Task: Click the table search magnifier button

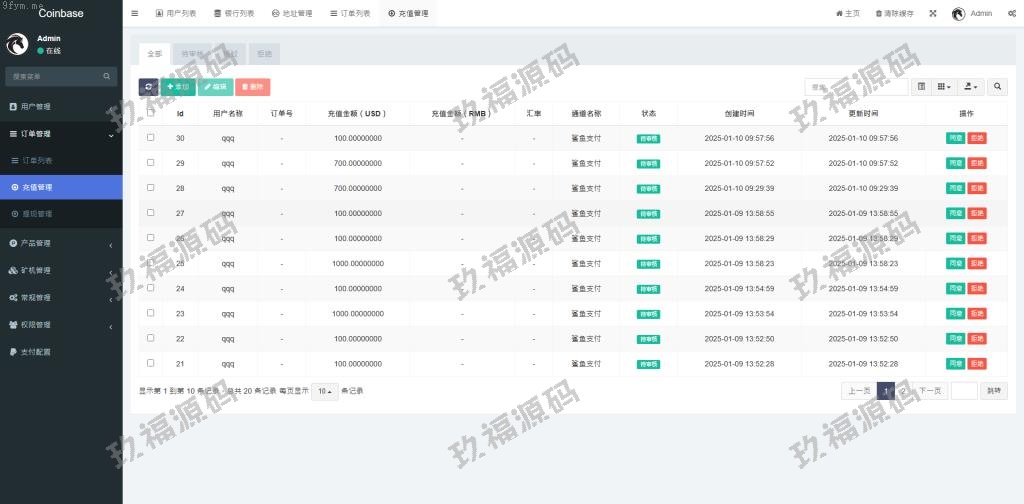Action: click(x=997, y=87)
